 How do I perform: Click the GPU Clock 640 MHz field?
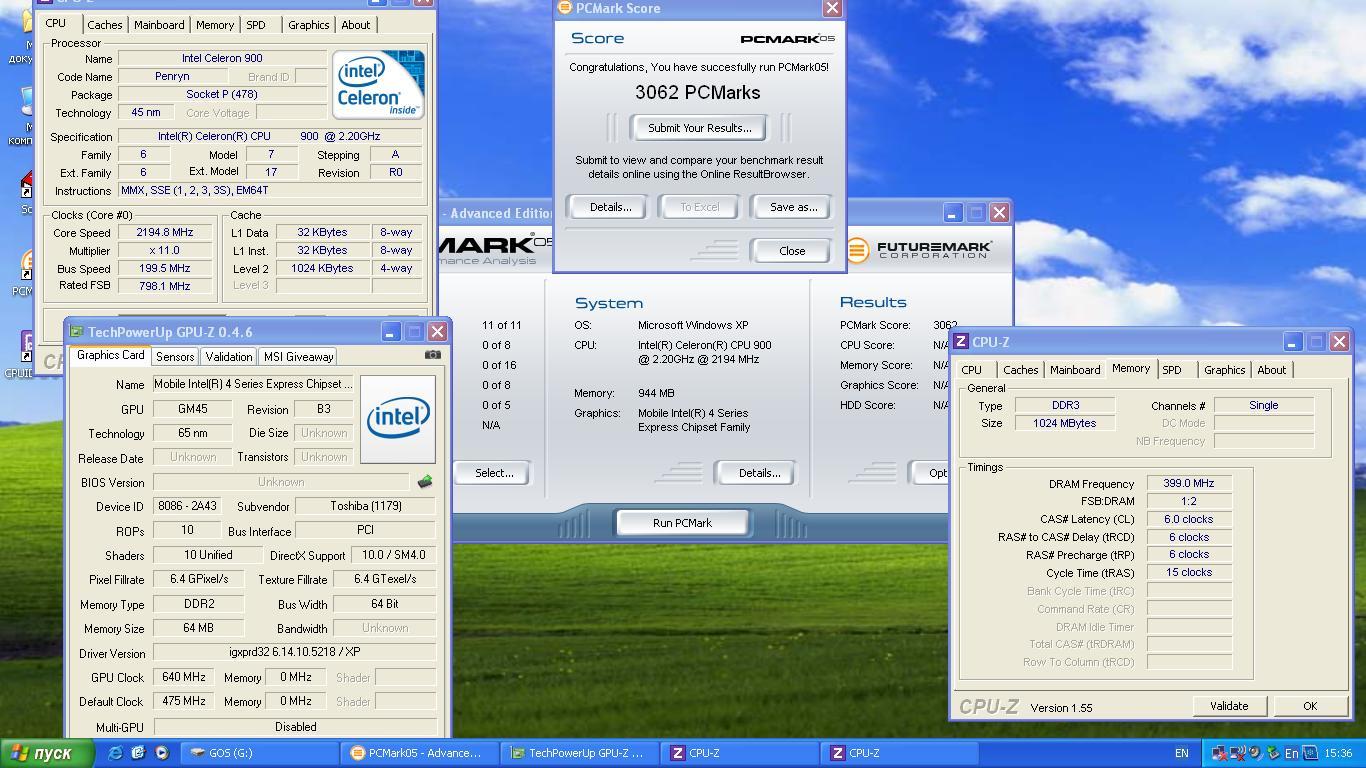coord(184,677)
